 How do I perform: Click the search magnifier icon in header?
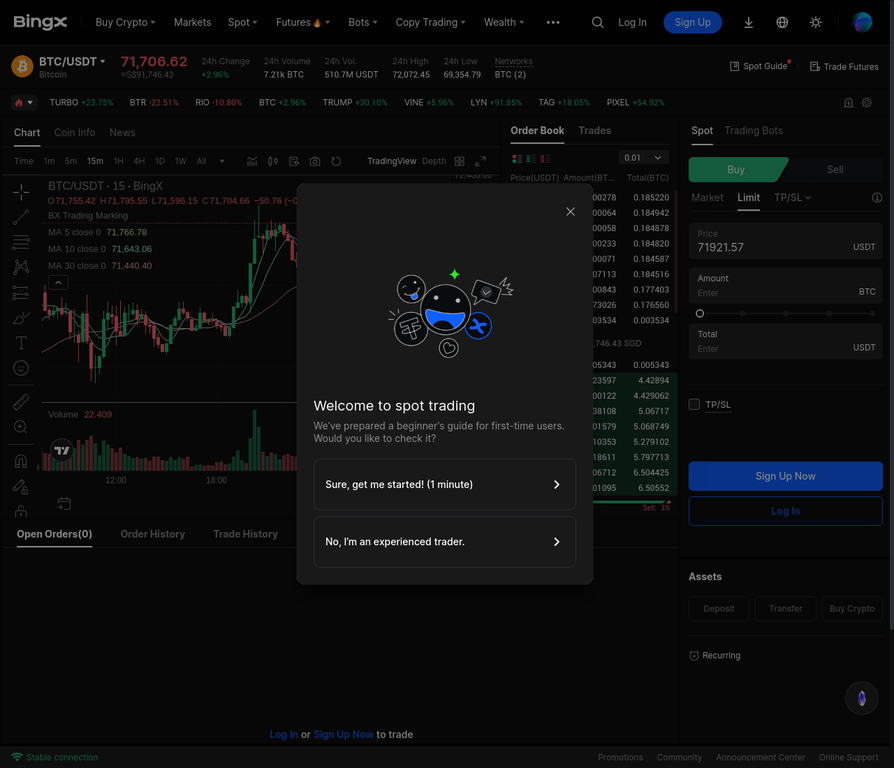tap(597, 22)
